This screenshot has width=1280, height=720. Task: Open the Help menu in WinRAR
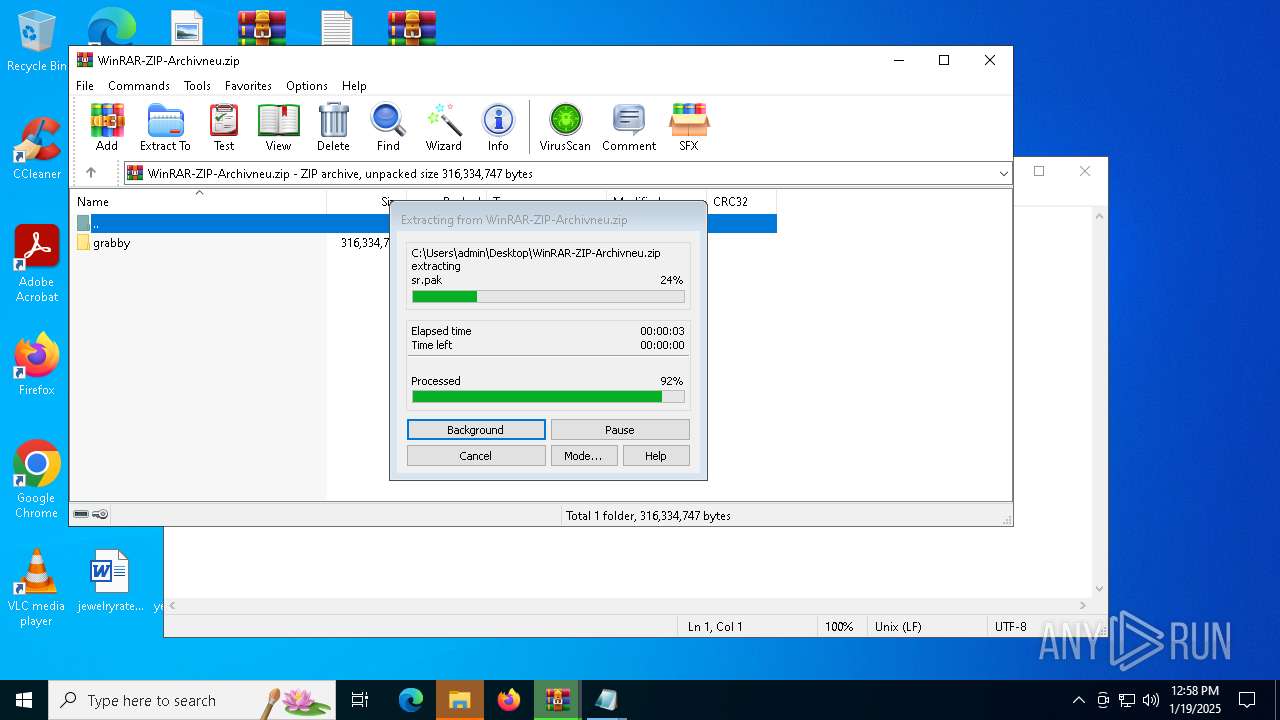pyautogui.click(x=354, y=86)
